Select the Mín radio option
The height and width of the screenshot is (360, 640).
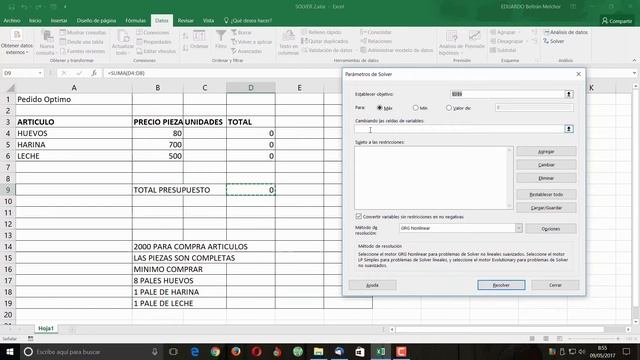(x=416, y=108)
